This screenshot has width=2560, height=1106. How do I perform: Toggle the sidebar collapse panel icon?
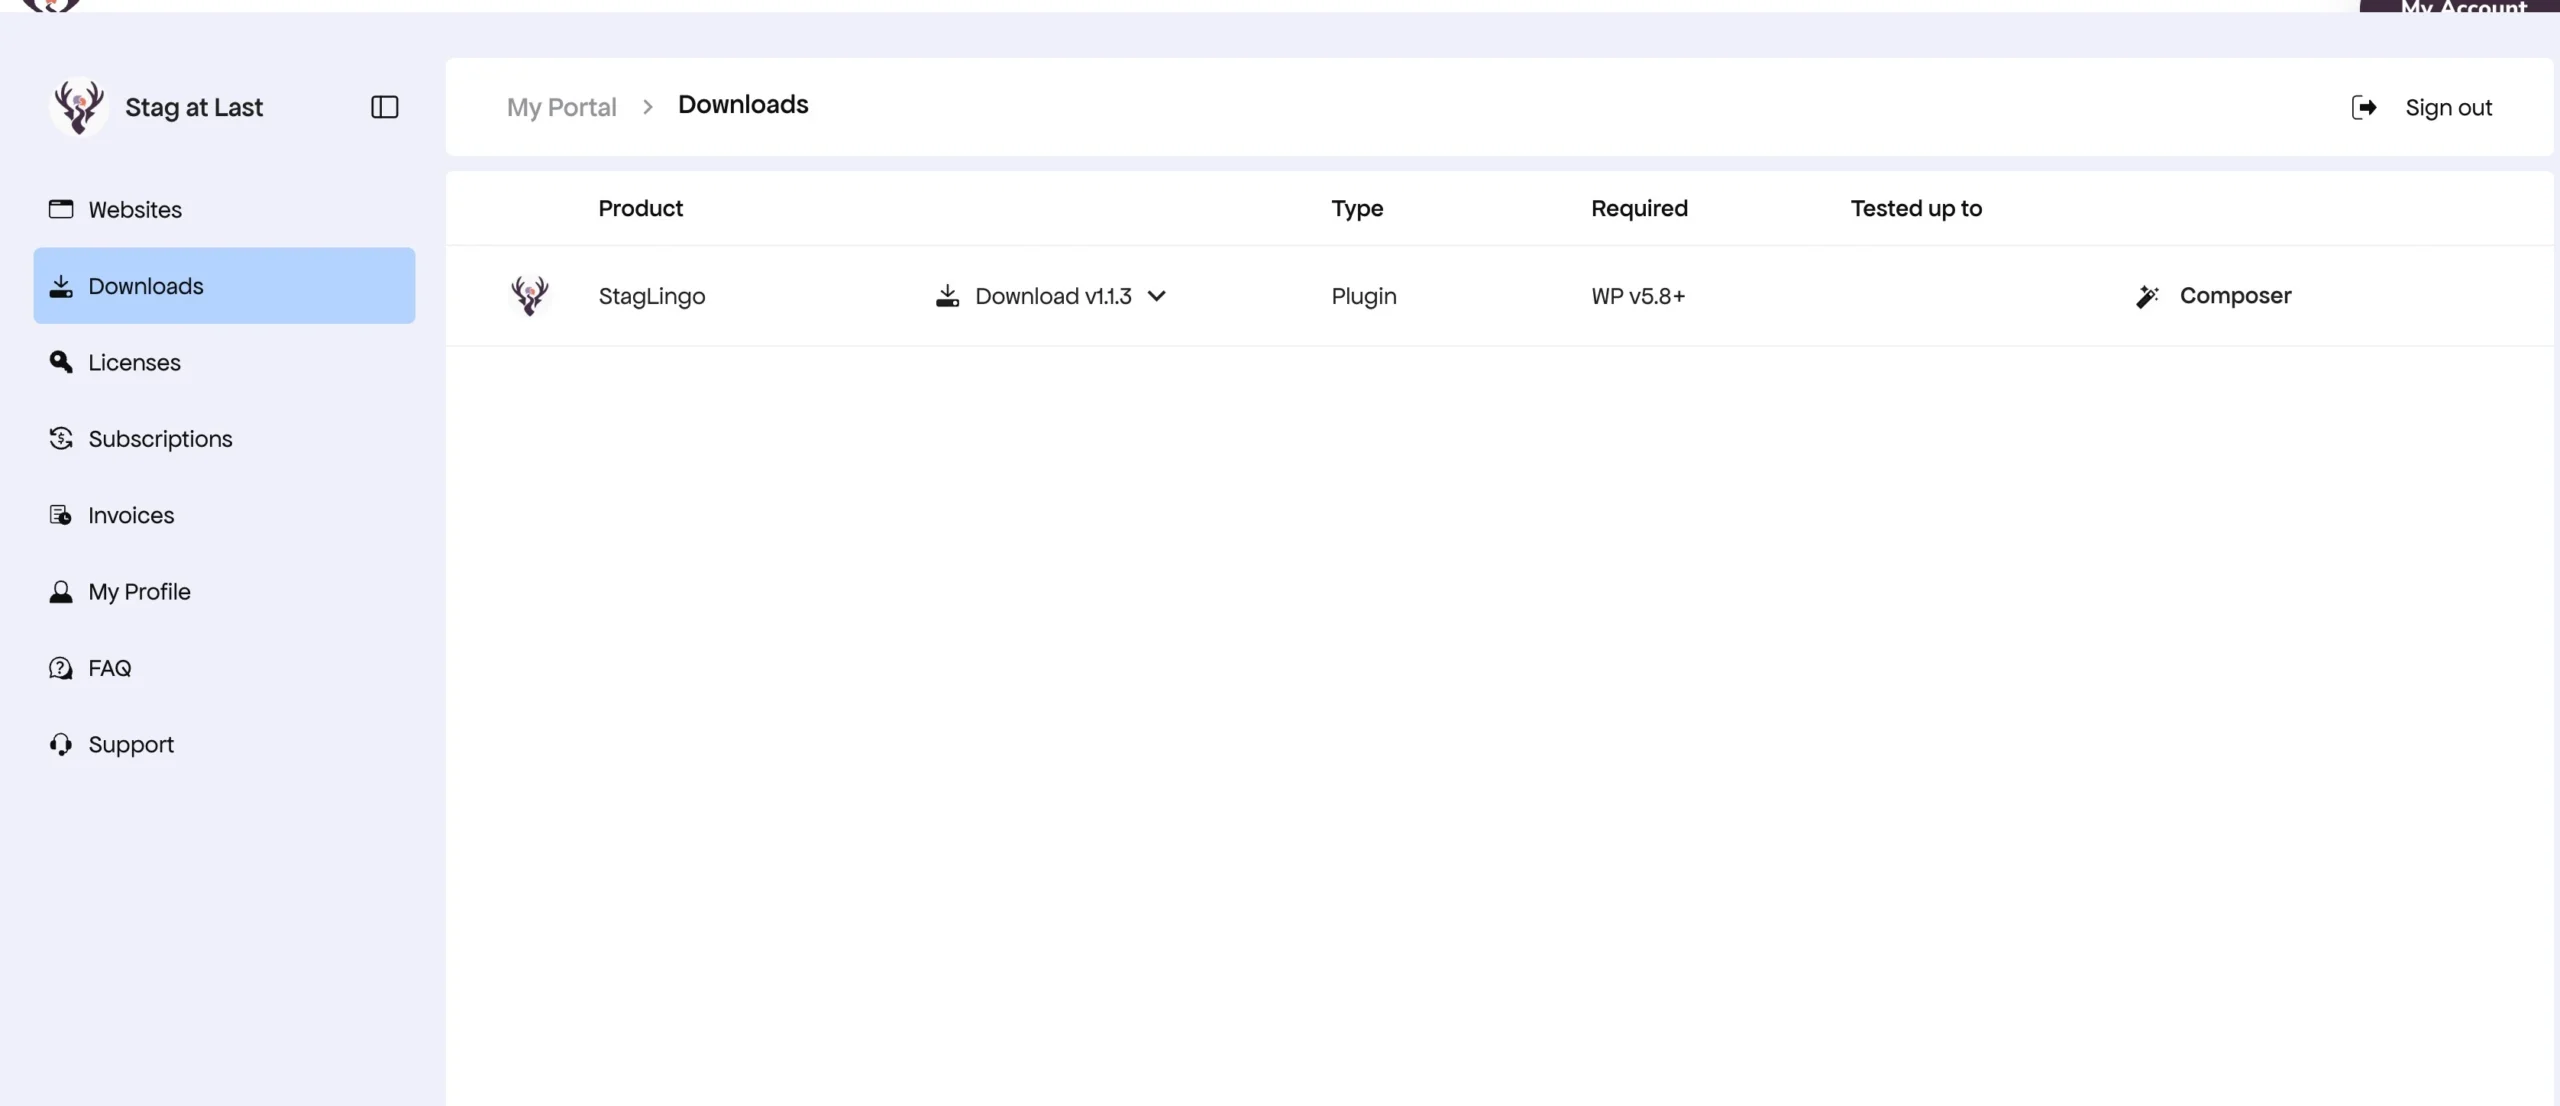(x=384, y=107)
